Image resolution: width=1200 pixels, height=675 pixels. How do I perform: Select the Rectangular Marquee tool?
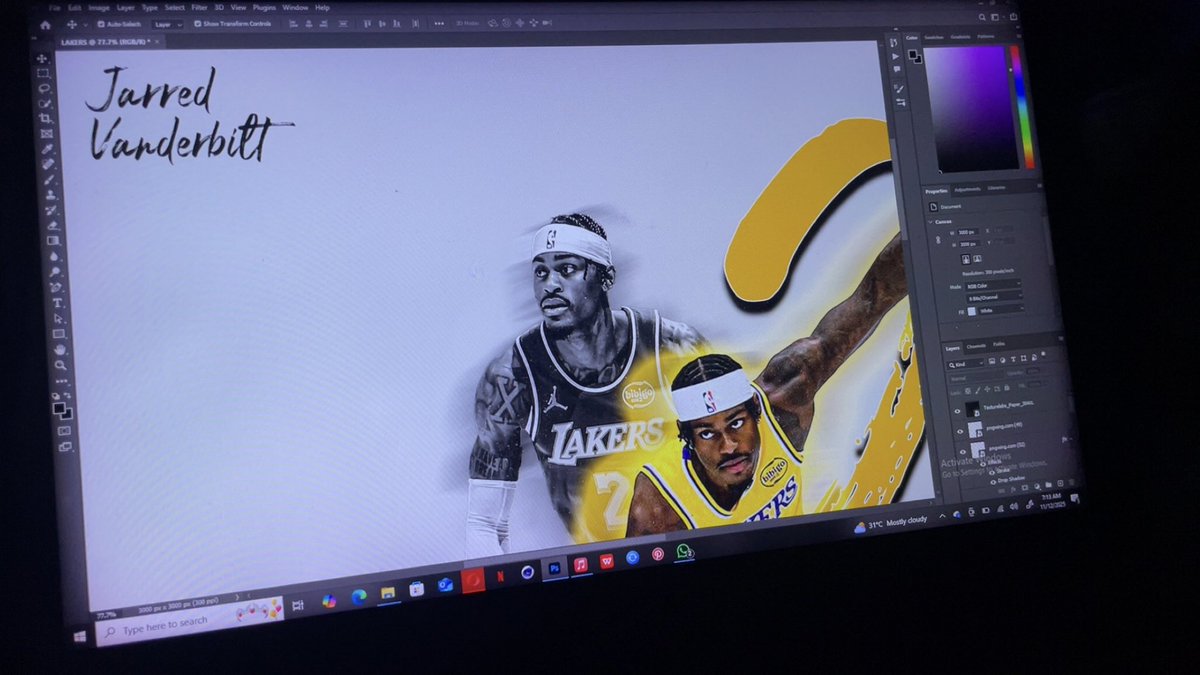(x=43, y=73)
